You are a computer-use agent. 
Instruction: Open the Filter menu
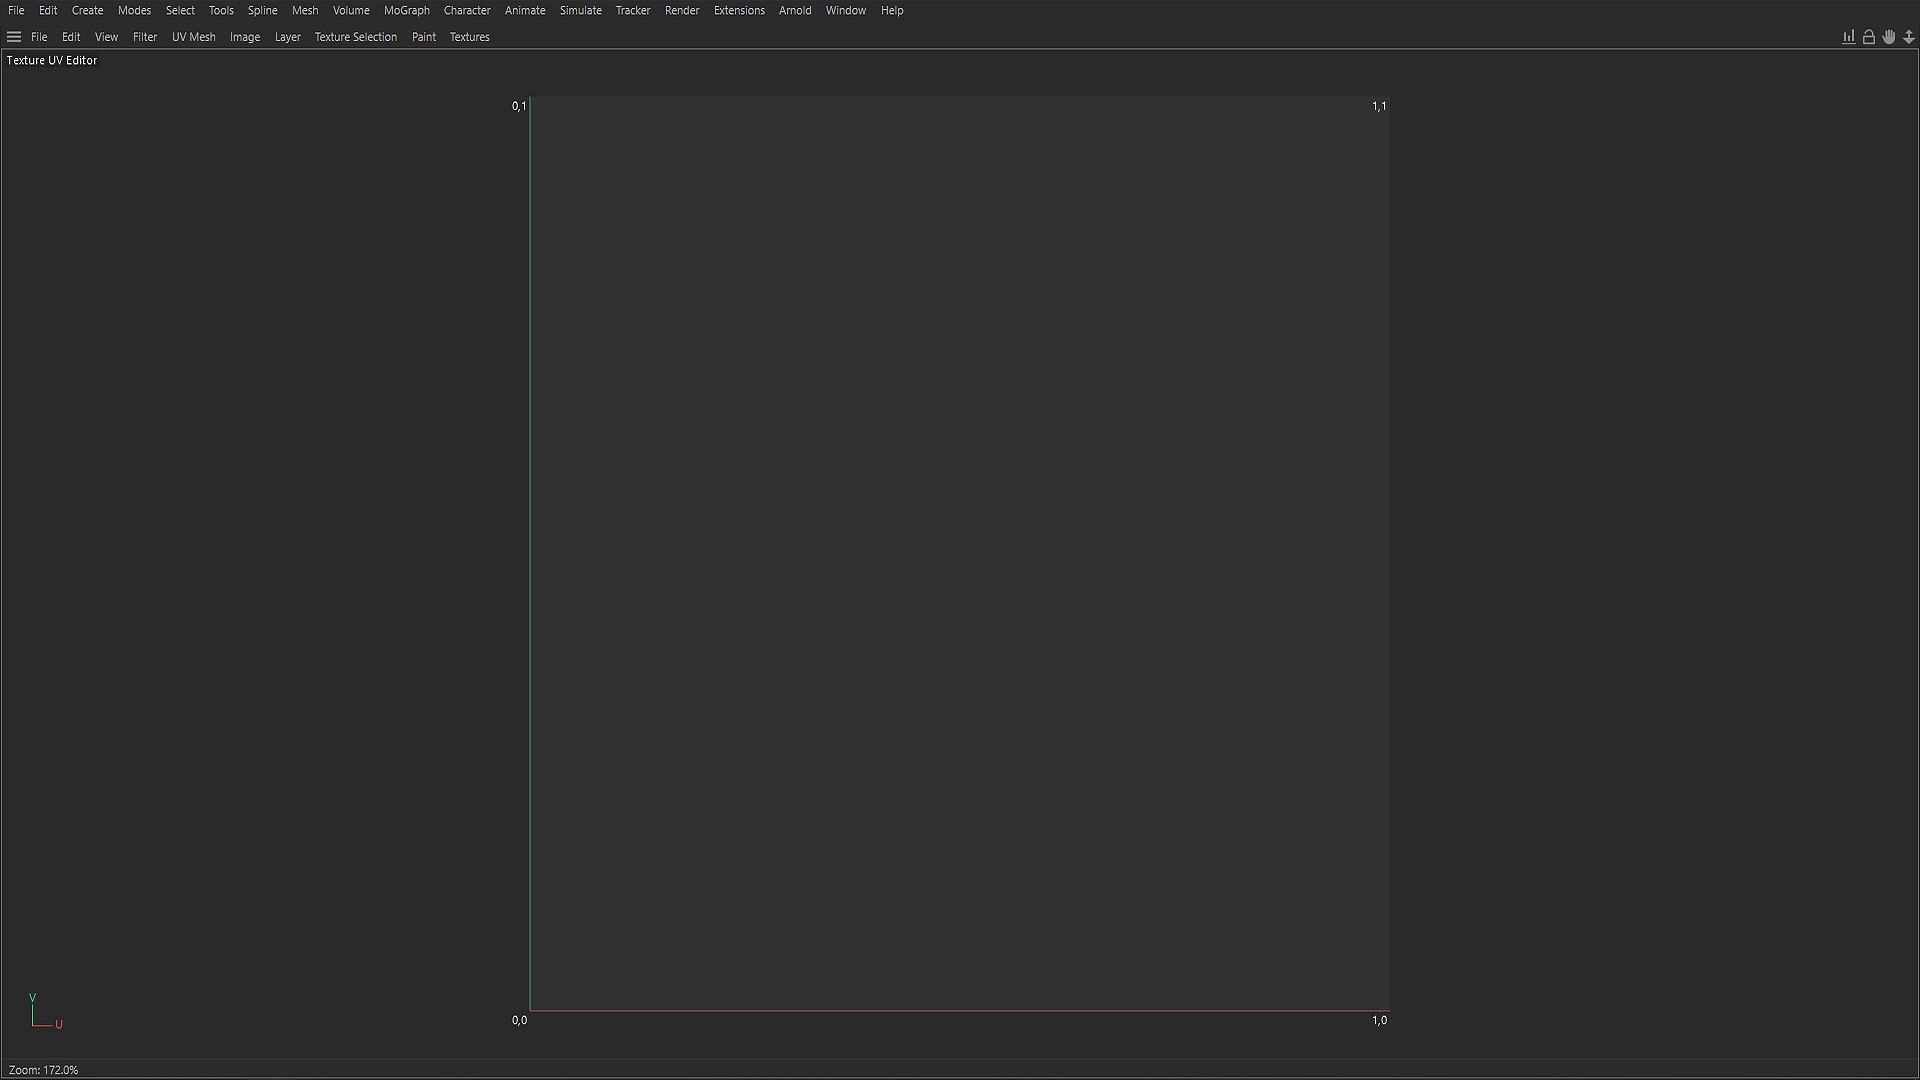144,37
